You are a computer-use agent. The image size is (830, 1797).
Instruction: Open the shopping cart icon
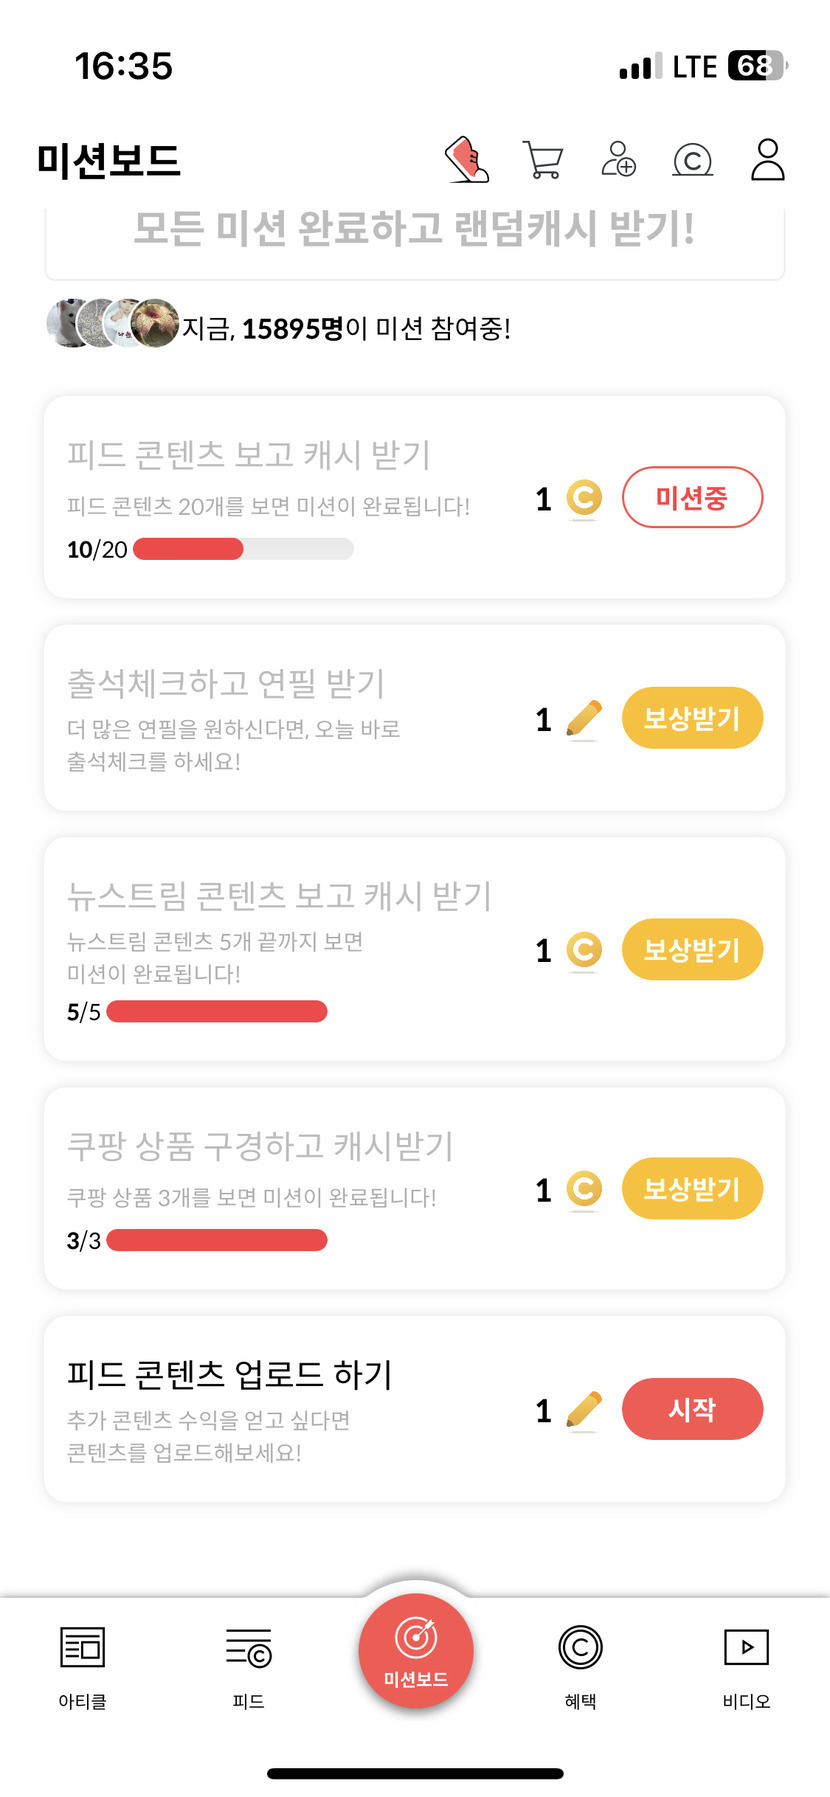pos(543,160)
